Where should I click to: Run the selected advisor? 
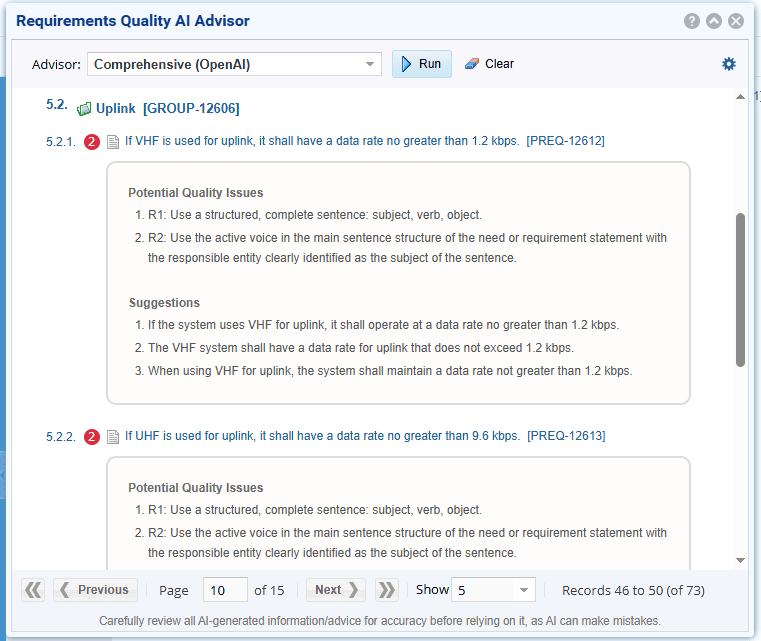click(x=421, y=64)
